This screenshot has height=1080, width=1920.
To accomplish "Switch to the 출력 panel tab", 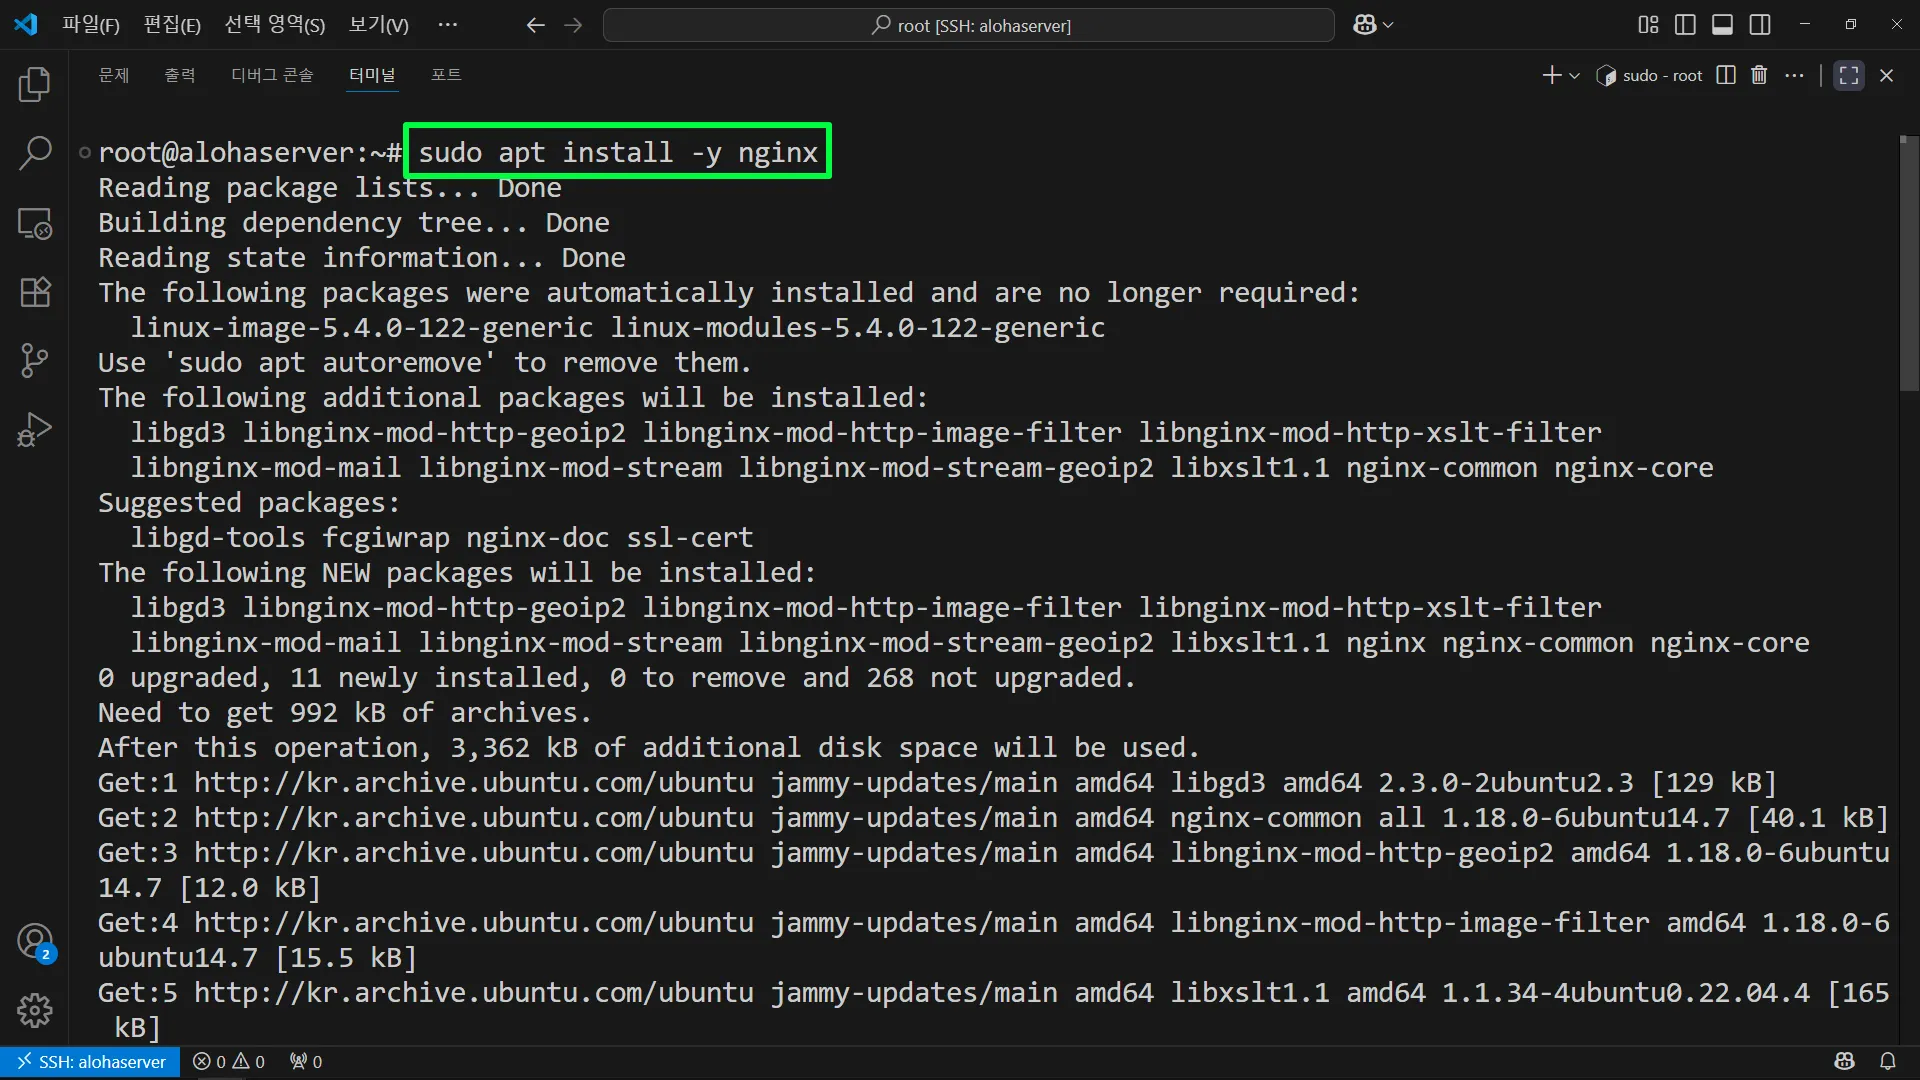I will [x=180, y=75].
